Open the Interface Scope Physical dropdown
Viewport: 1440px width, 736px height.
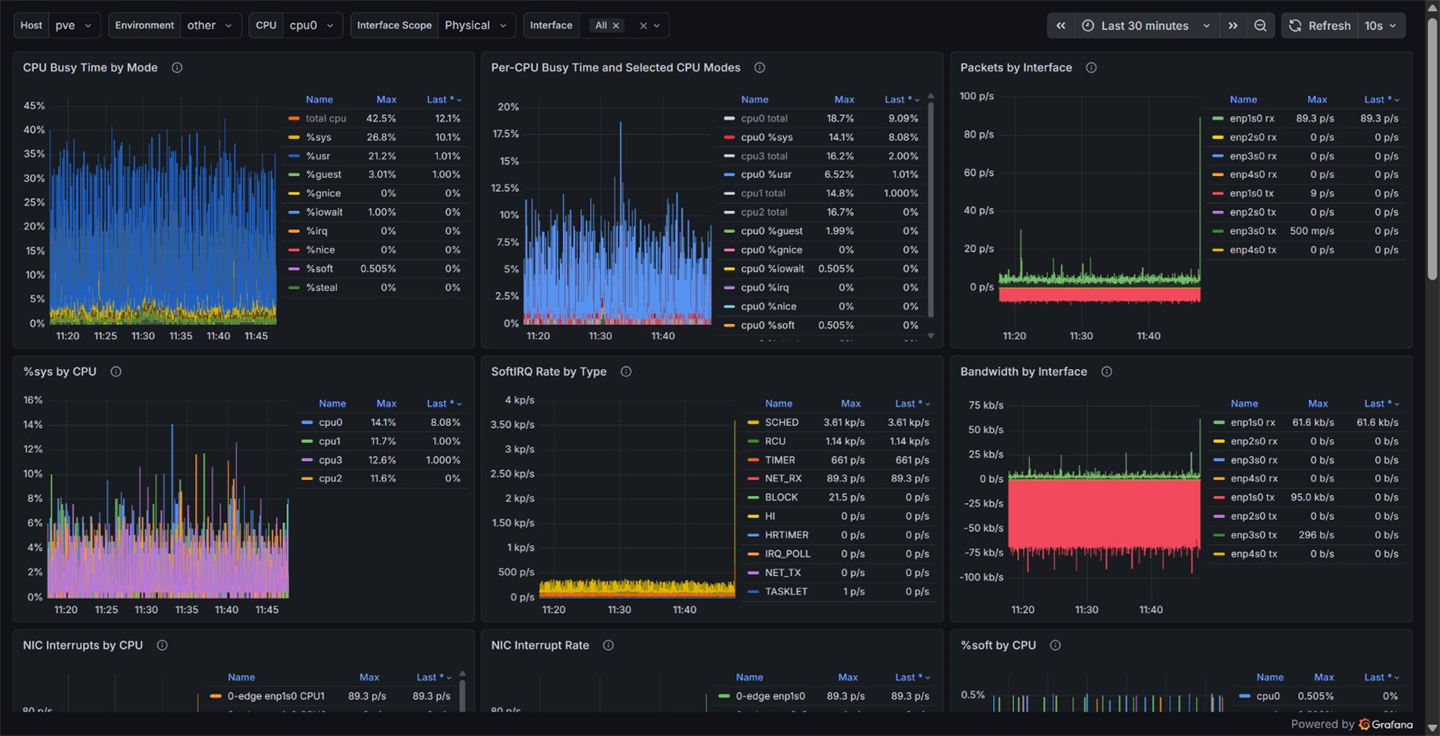click(x=433, y=26)
